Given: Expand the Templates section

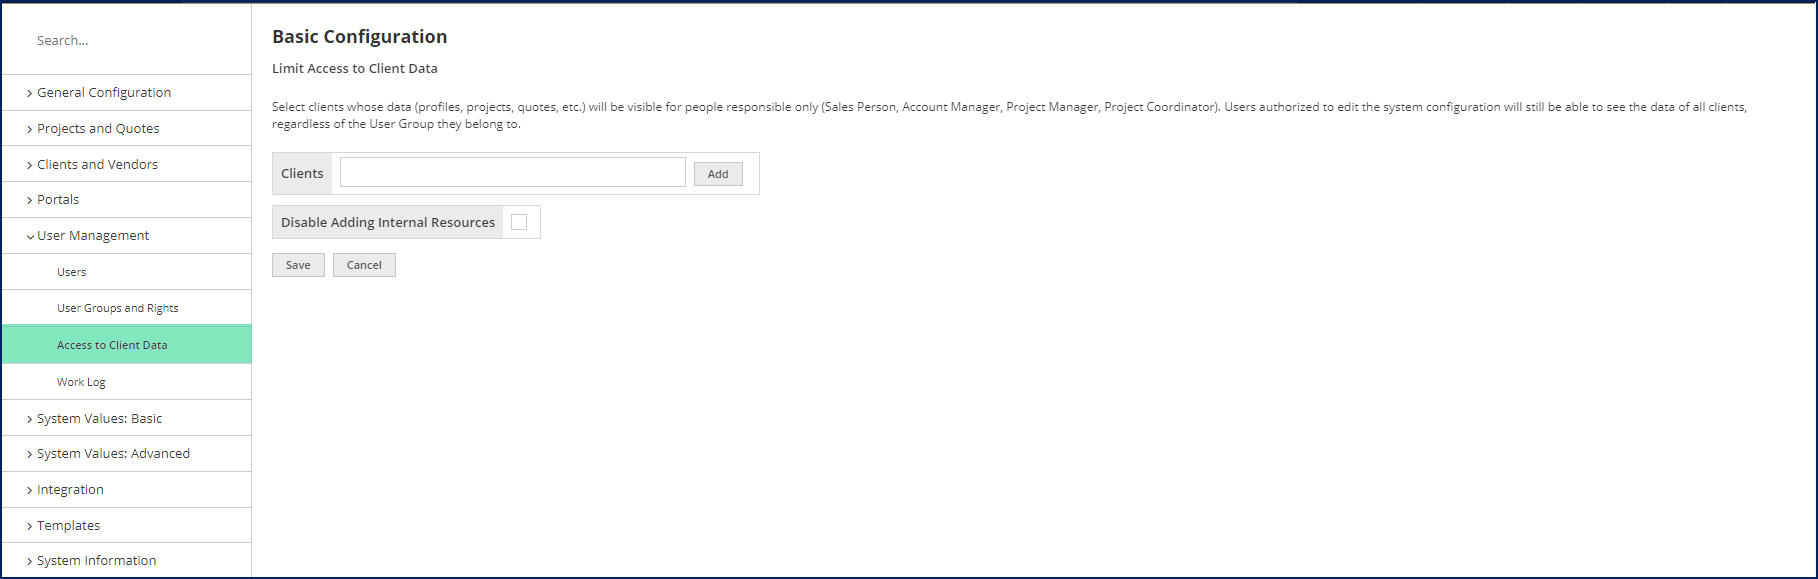Looking at the screenshot, I should pyautogui.click(x=126, y=525).
